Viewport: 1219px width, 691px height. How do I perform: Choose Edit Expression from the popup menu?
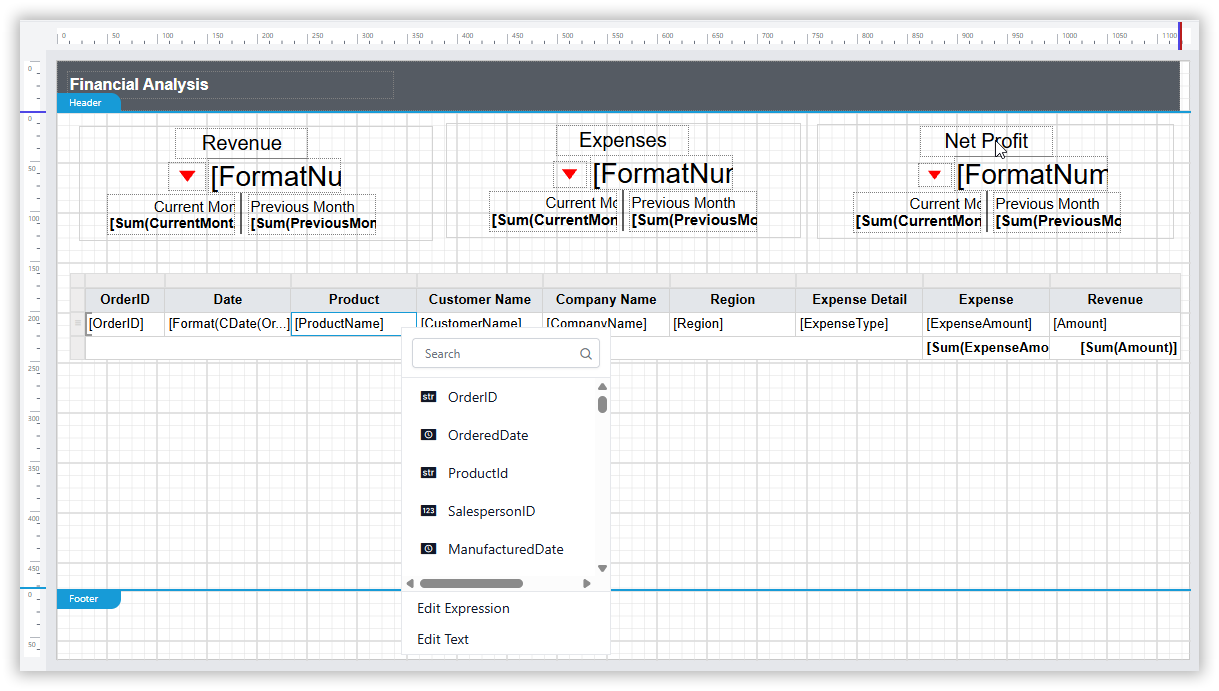click(463, 608)
